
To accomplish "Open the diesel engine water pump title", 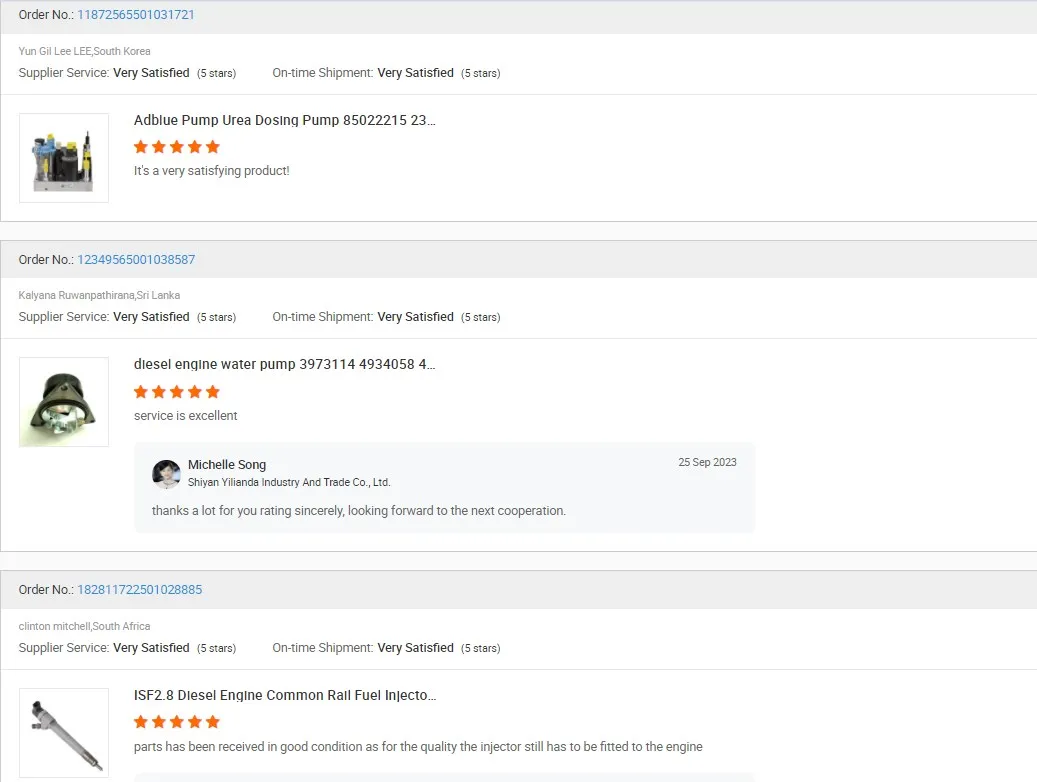I will point(285,365).
